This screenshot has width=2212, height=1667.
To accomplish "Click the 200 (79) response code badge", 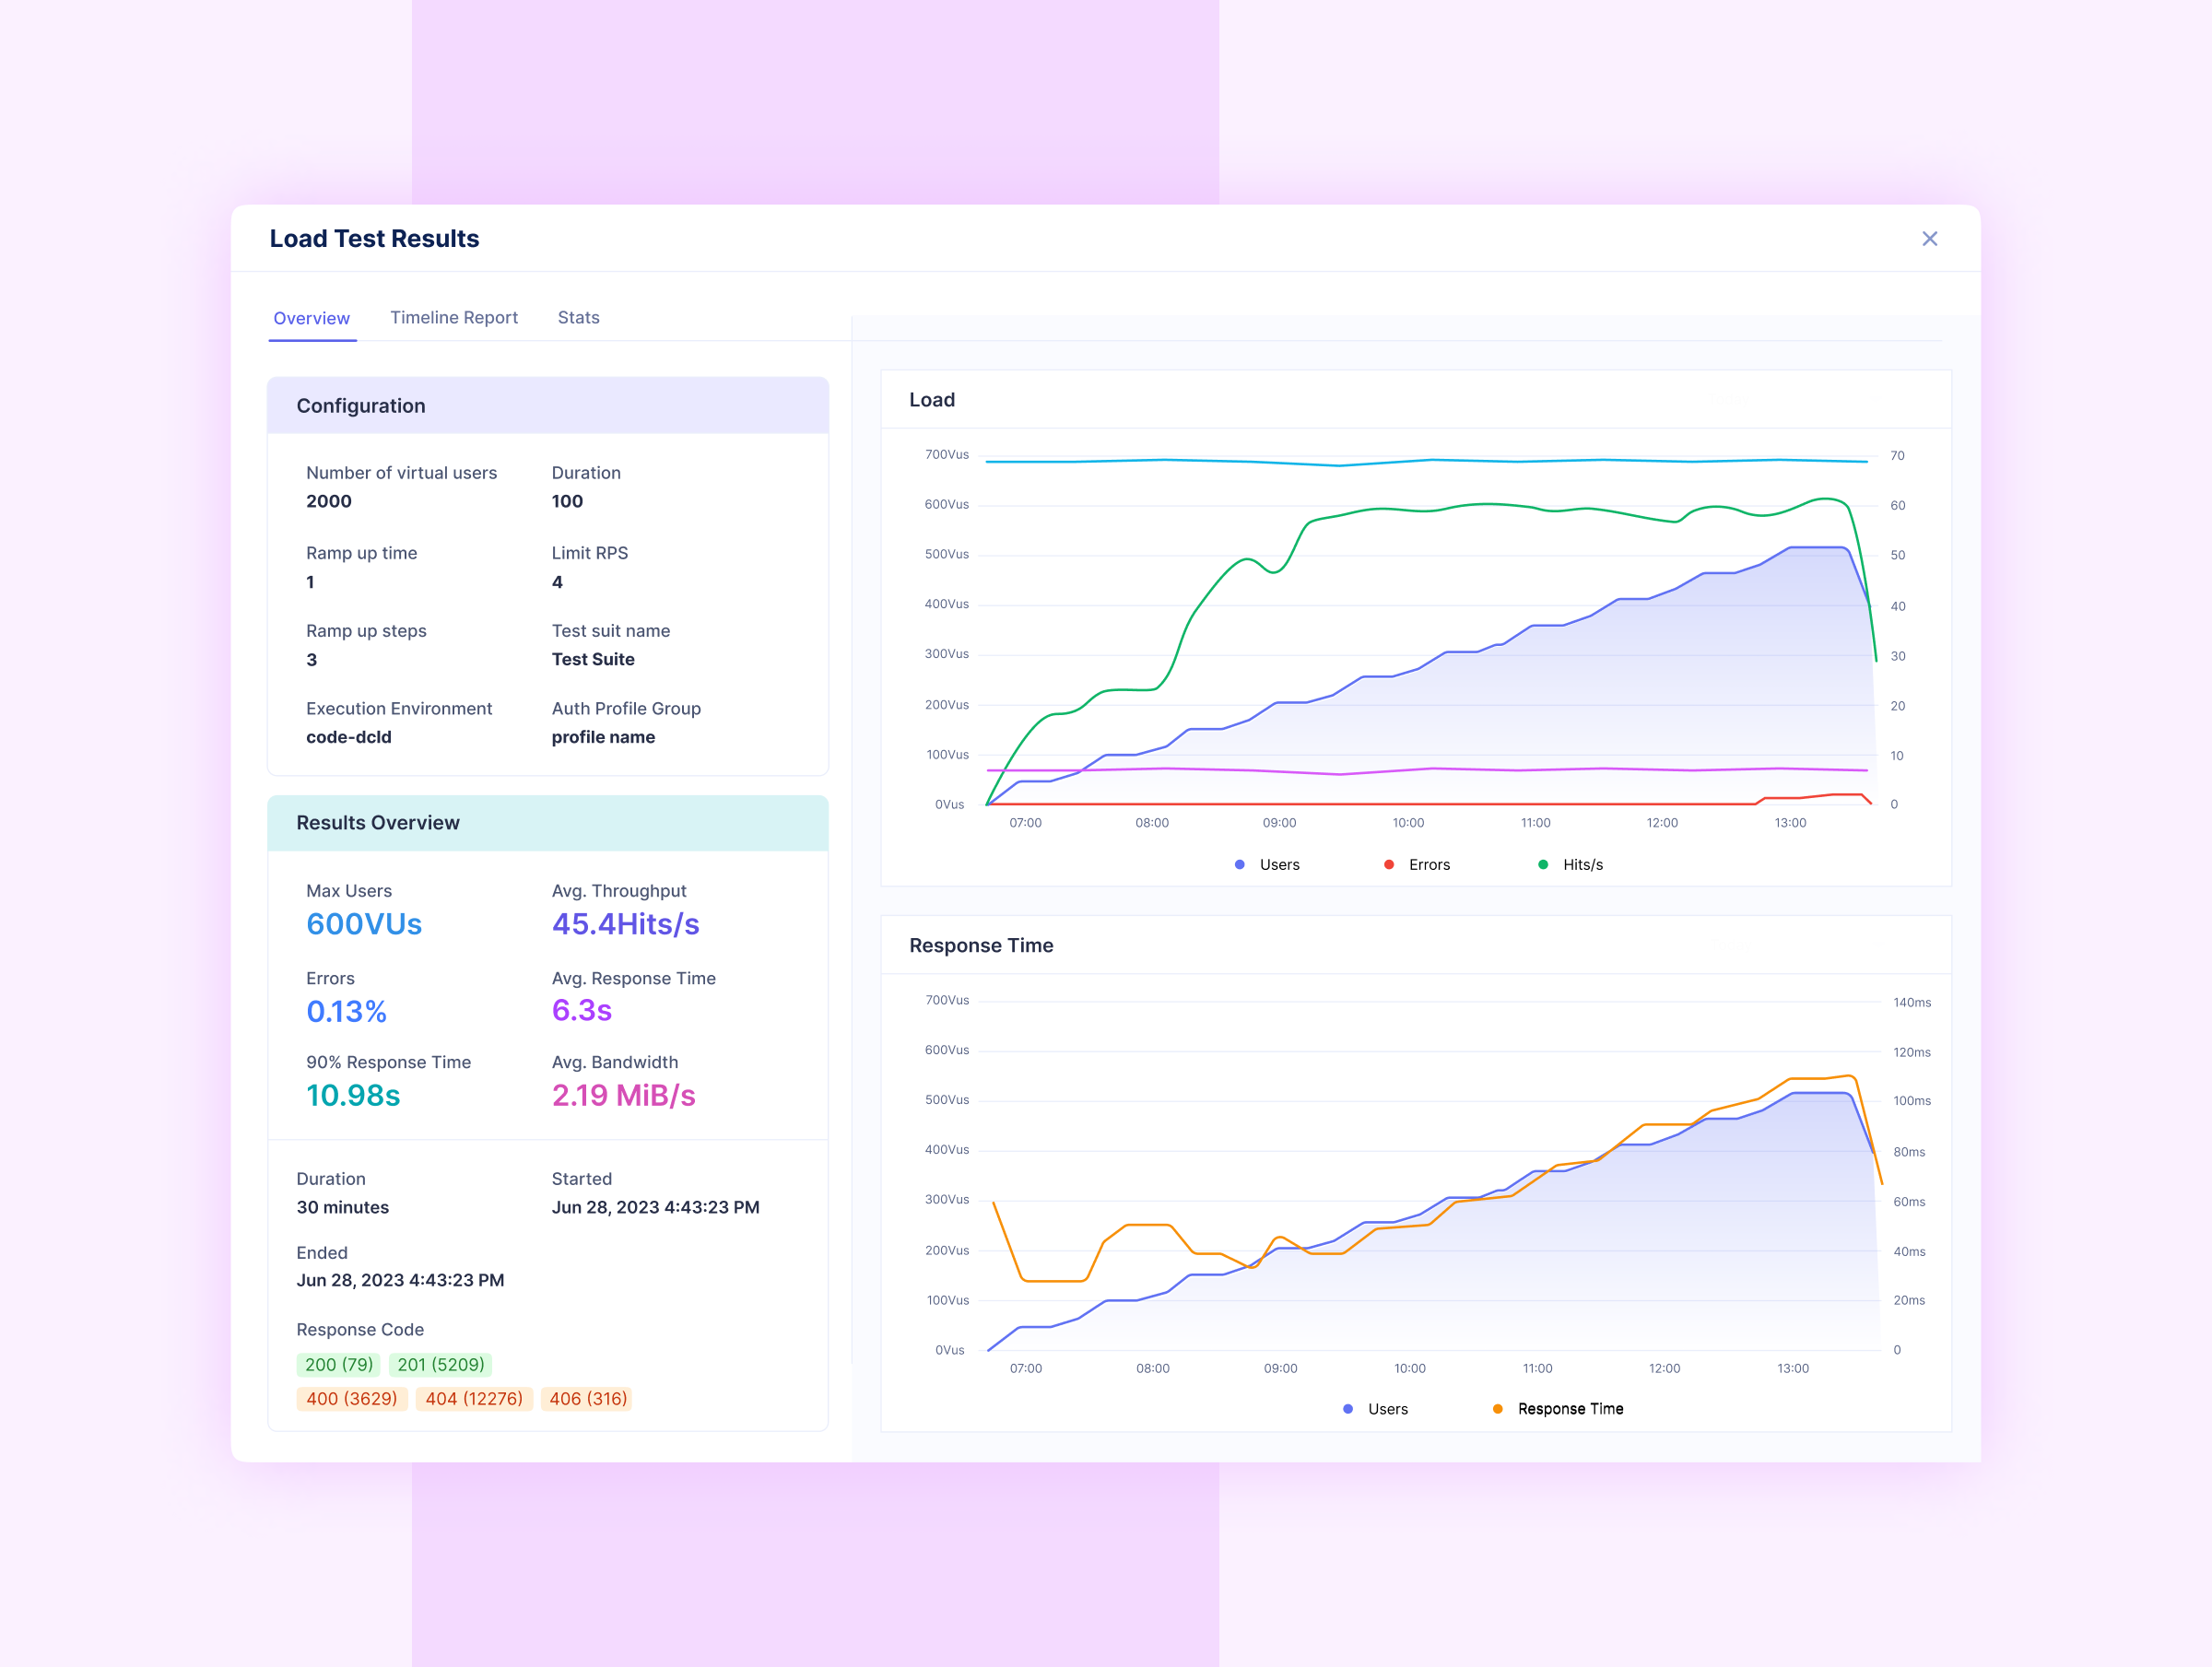I will point(338,1364).
